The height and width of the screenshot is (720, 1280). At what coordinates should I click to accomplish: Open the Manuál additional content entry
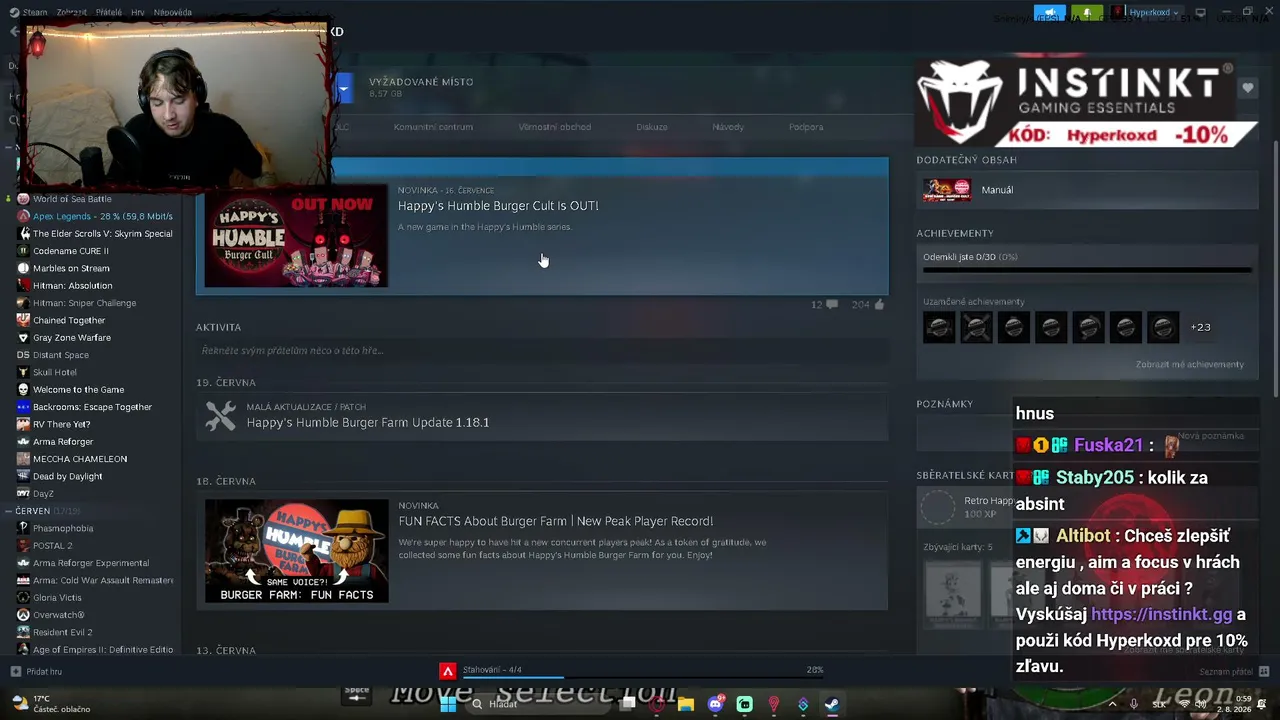tap(1087, 190)
